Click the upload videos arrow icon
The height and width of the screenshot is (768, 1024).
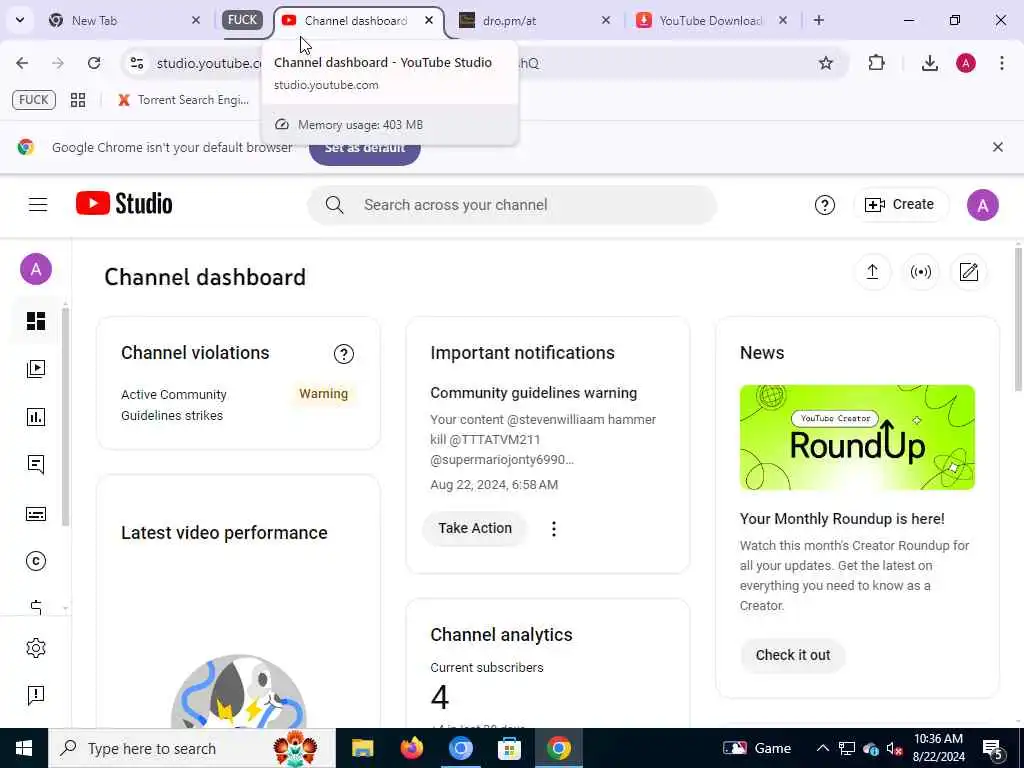click(x=872, y=272)
